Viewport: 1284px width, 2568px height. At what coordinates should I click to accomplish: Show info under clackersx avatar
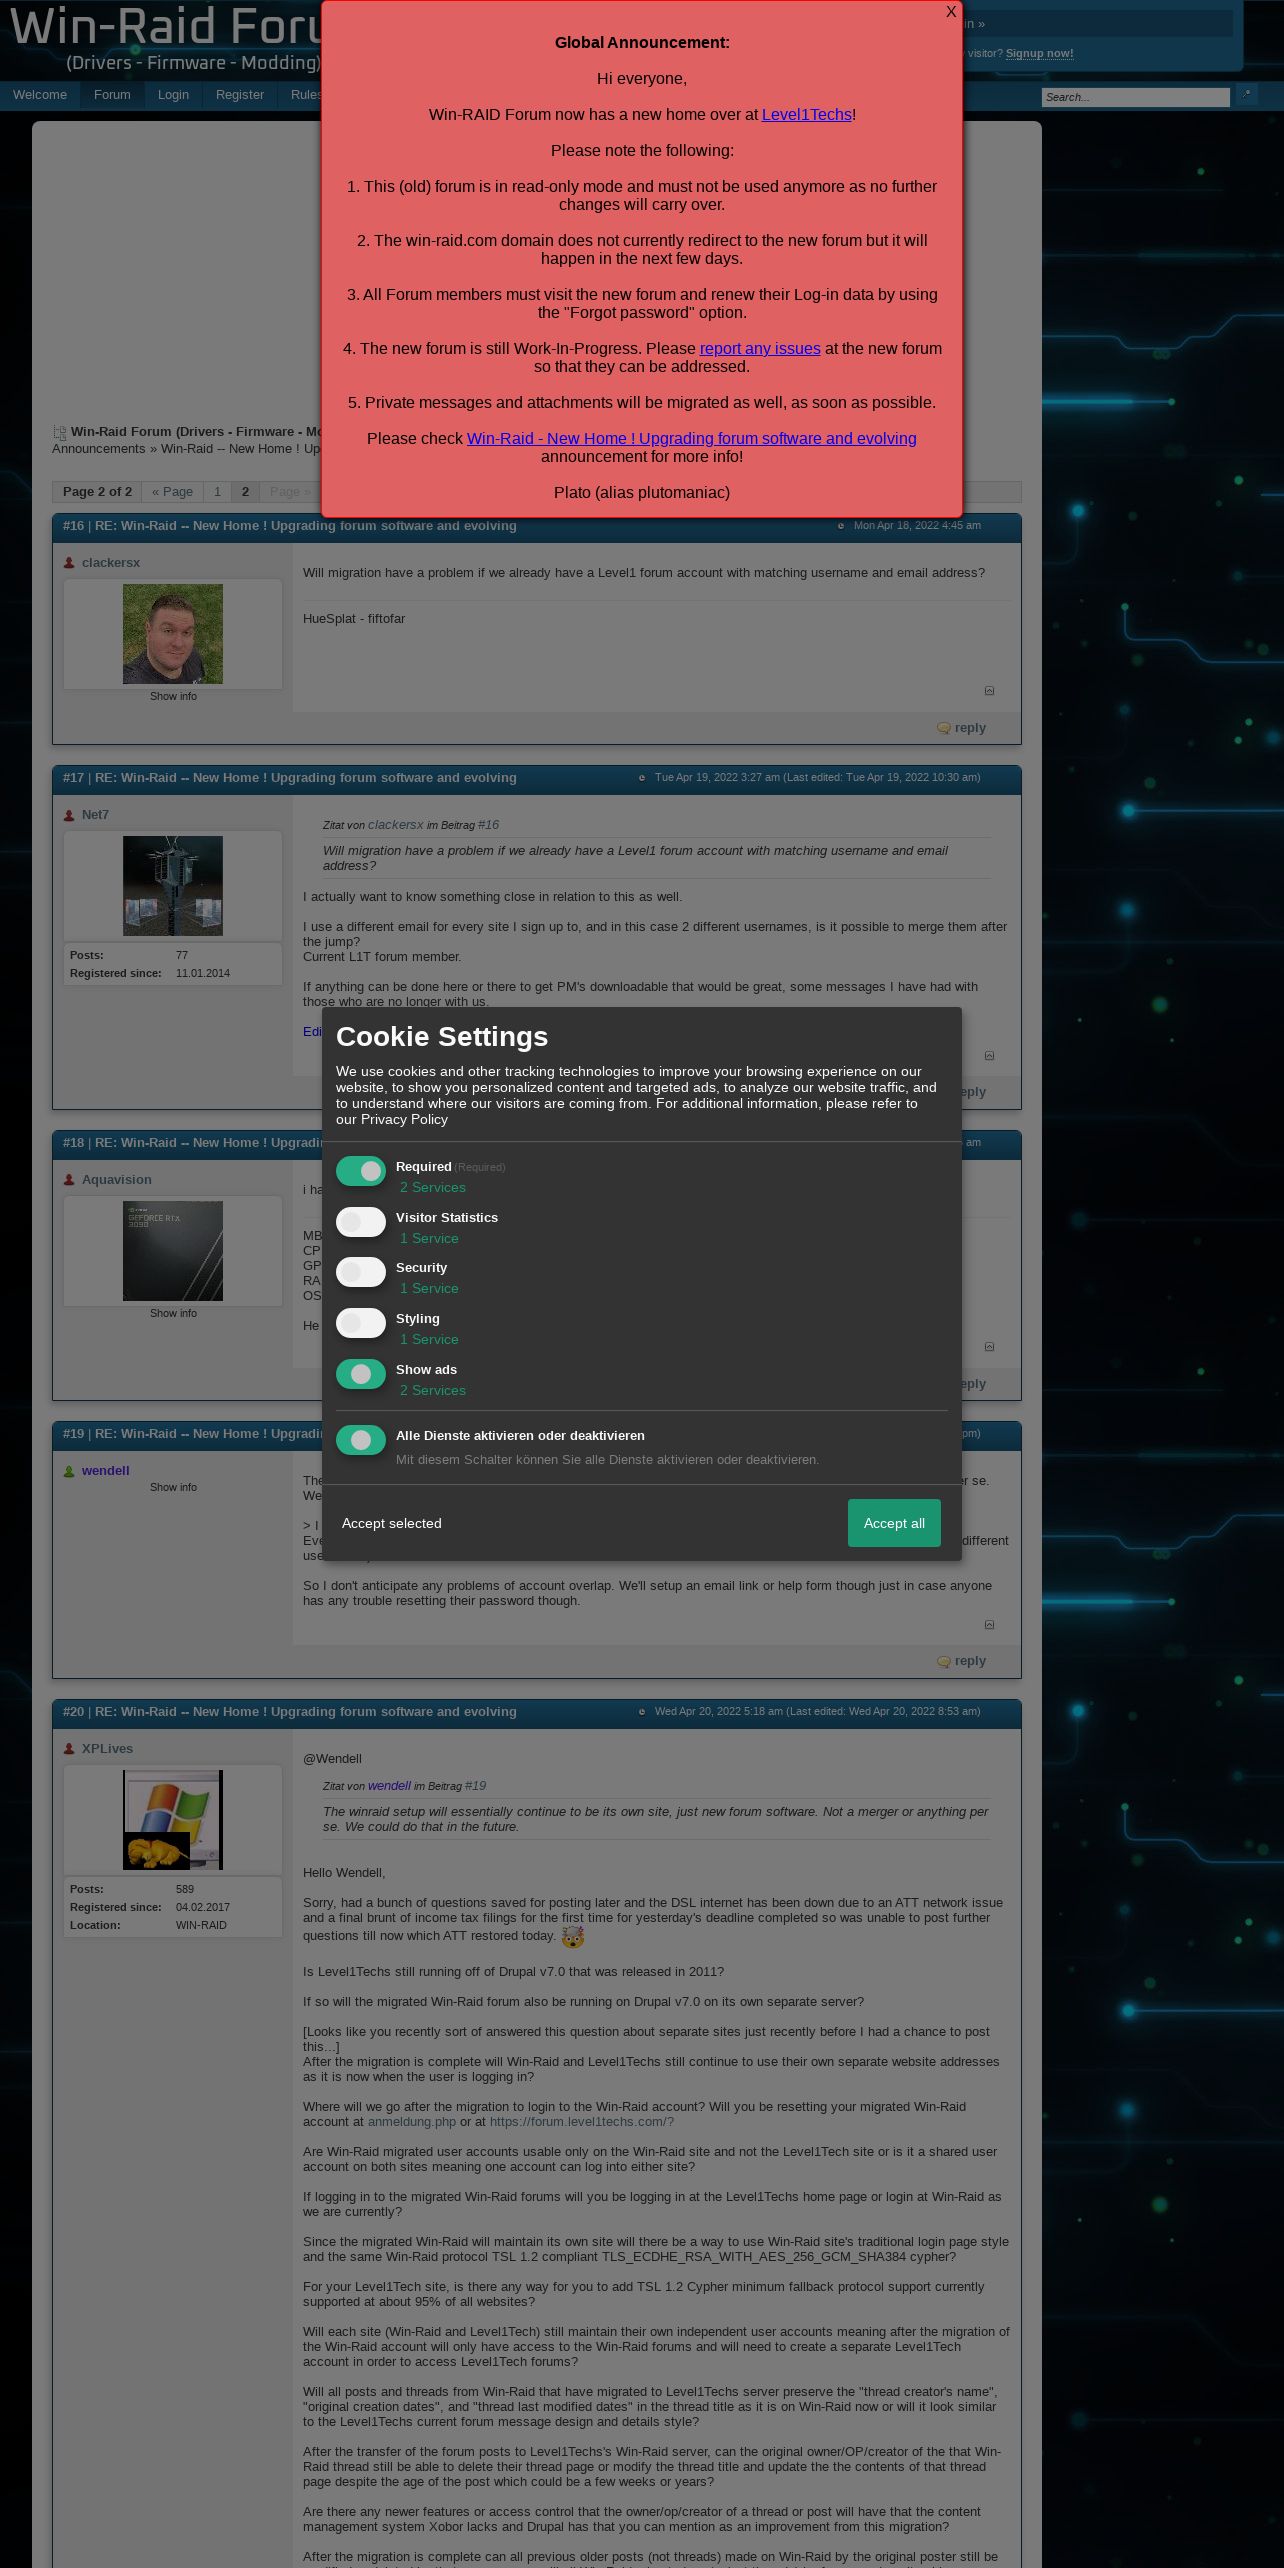[x=173, y=697]
